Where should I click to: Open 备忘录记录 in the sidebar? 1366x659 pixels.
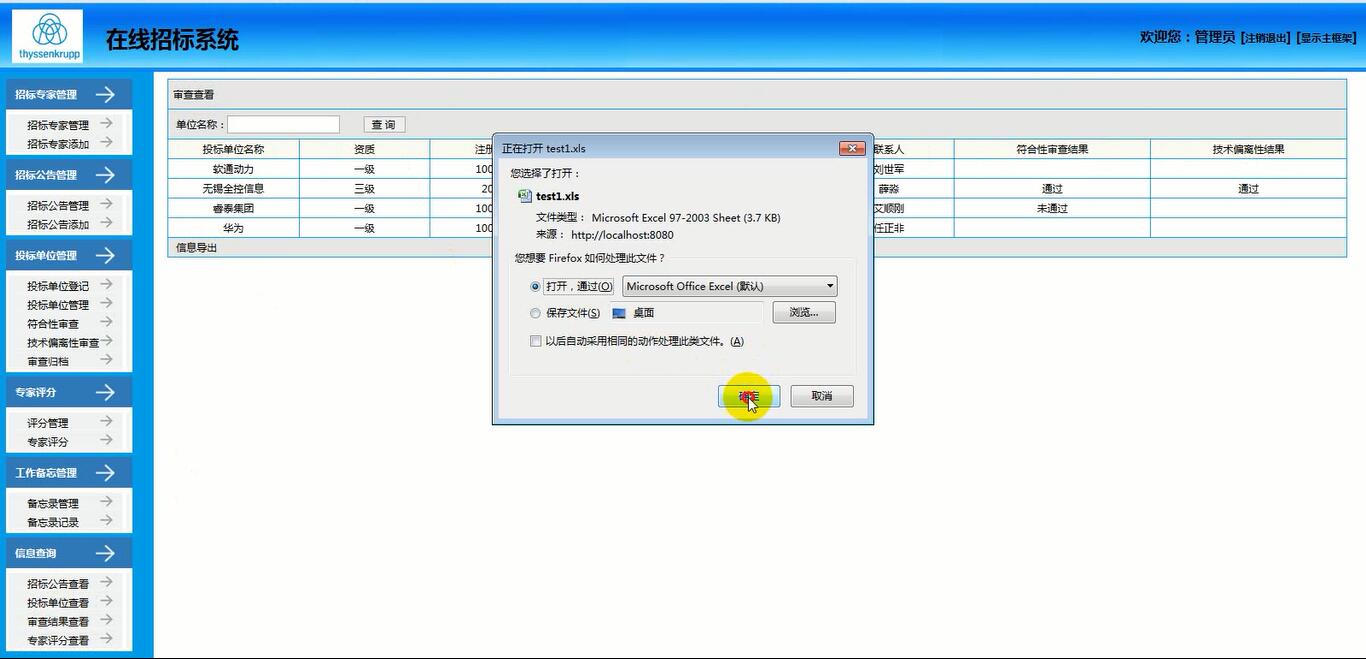point(53,522)
